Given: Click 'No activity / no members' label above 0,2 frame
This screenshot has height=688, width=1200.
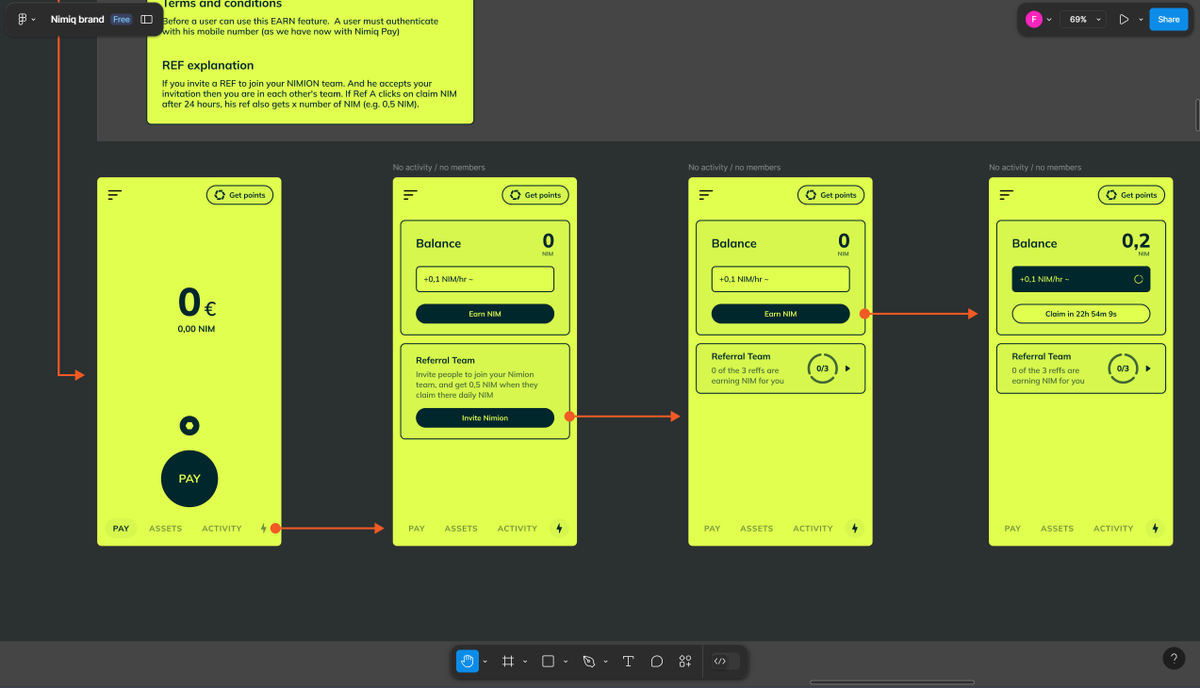Looking at the screenshot, I should point(1035,167).
